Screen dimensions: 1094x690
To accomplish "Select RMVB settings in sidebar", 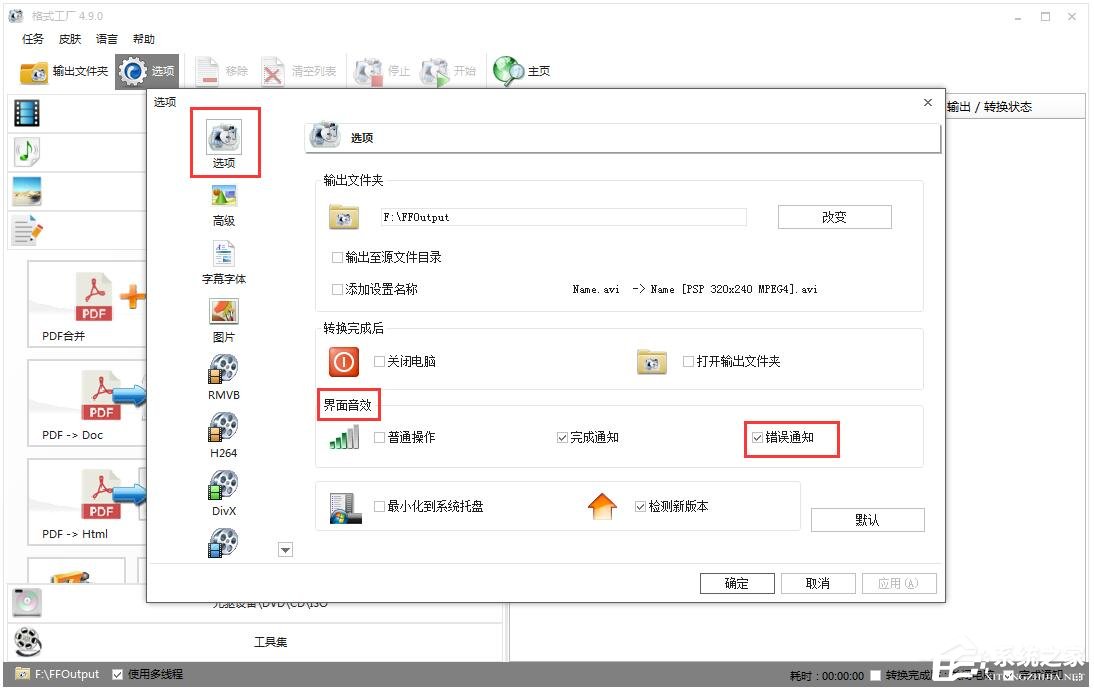I will pos(224,377).
